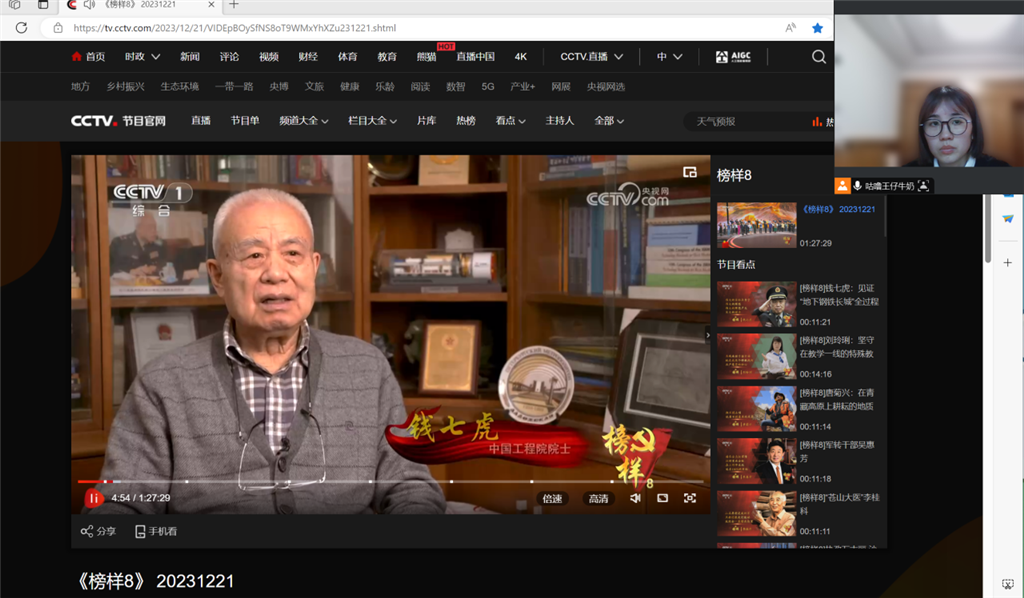Open site info via address bar lock icon
1024x598 pixels.
tap(58, 28)
